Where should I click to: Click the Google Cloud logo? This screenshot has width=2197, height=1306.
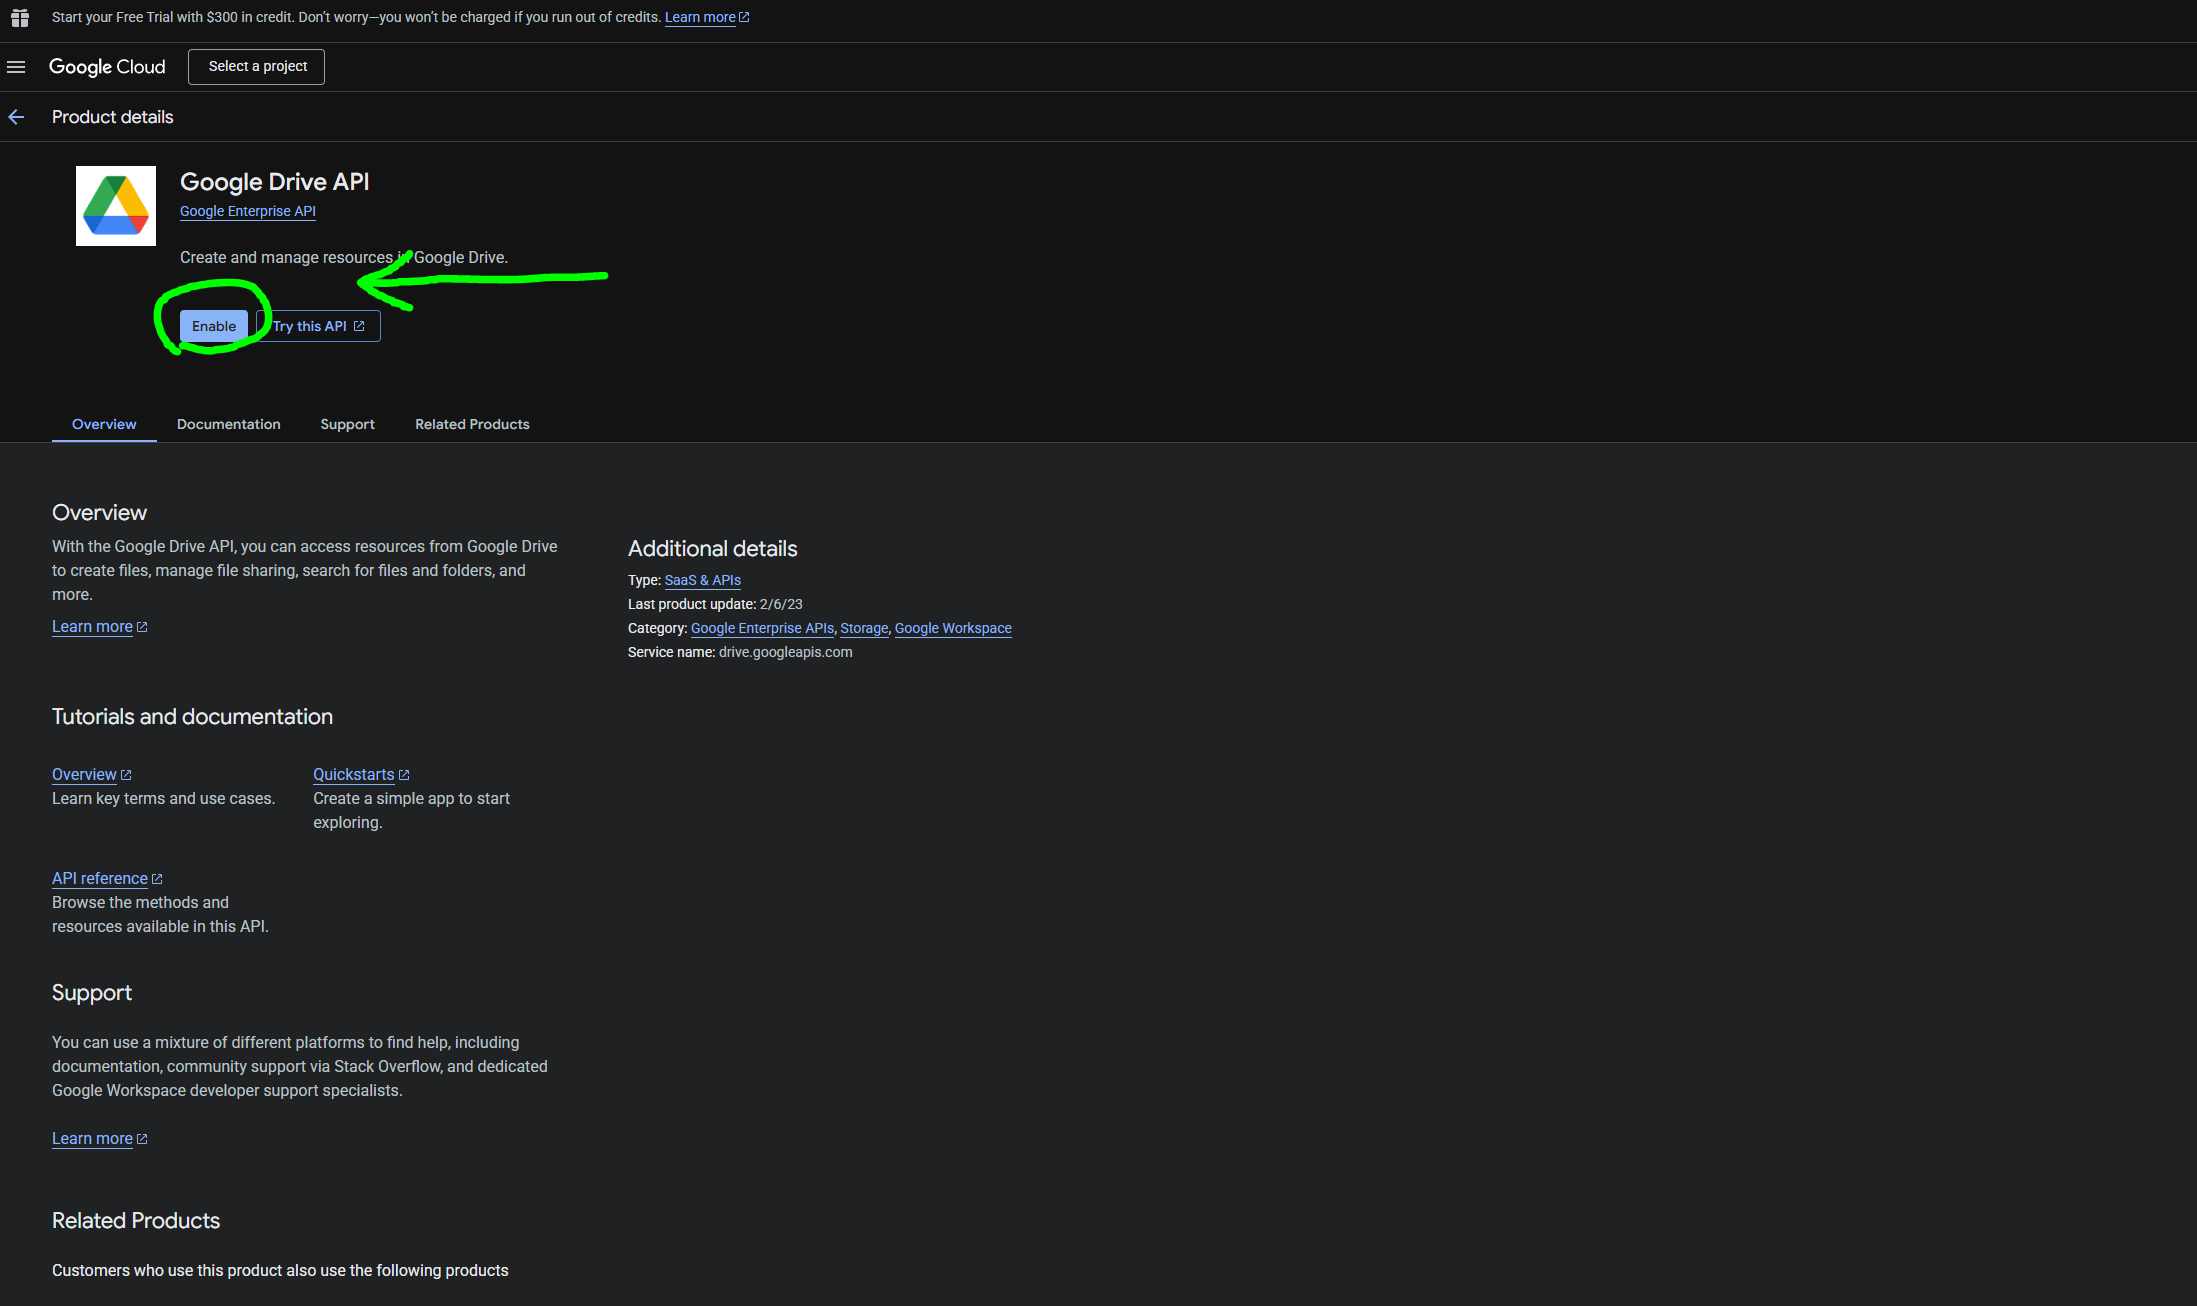(107, 67)
